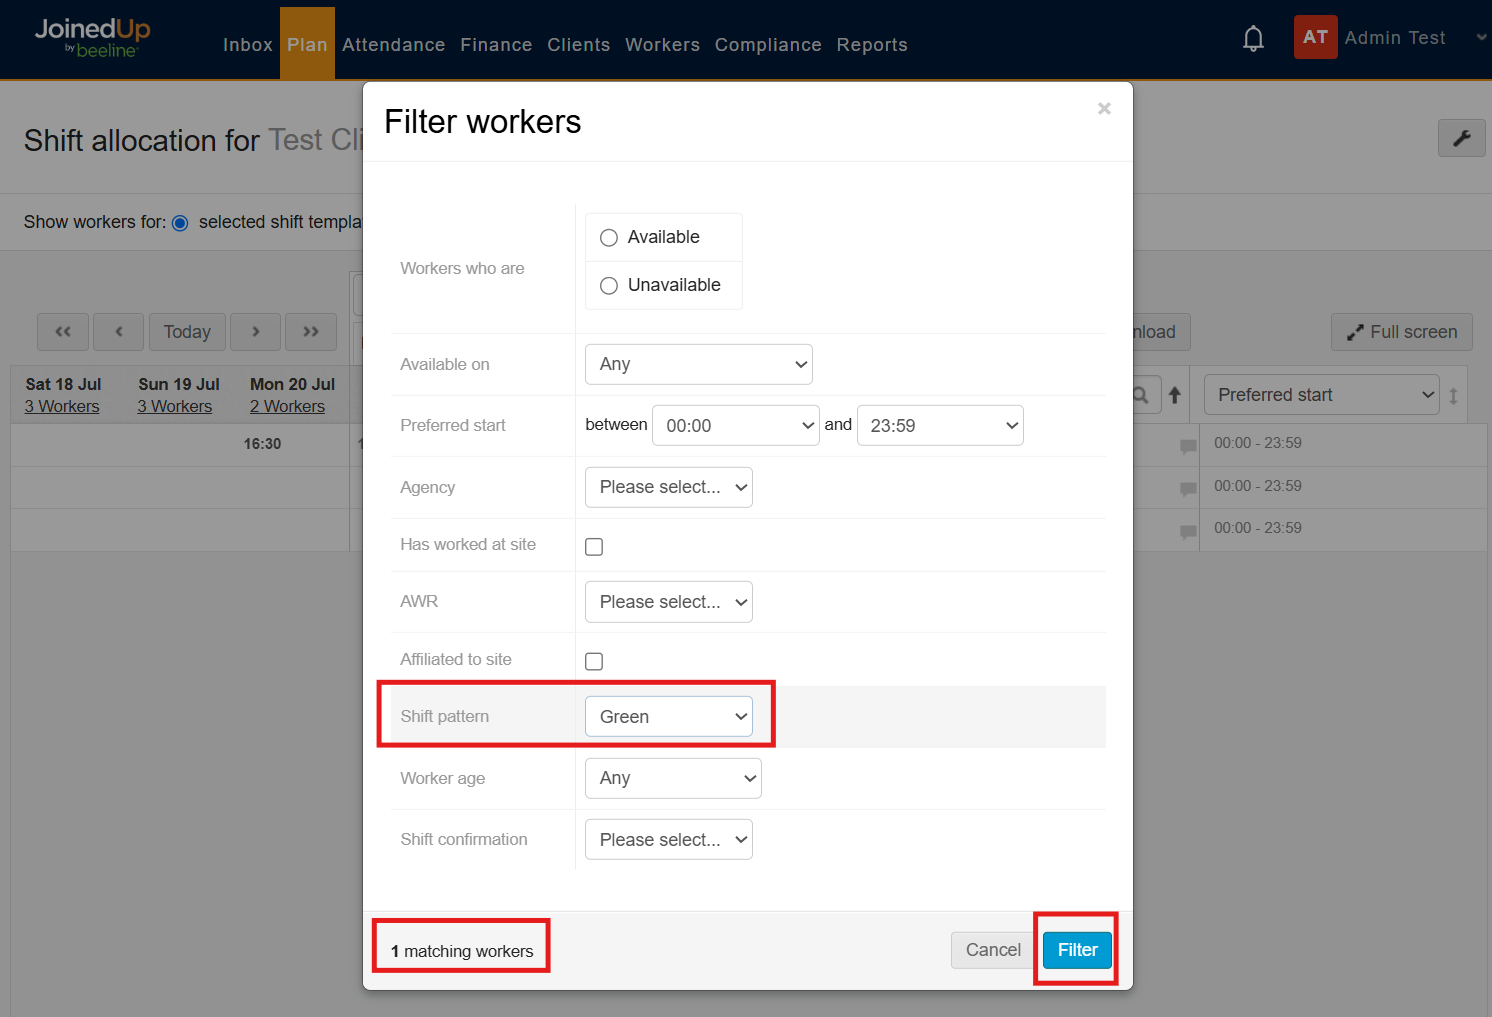This screenshot has height=1017, width=1492.
Task: Open Preferred start to-time 23:59 dropdown
Action: (940, 425)
